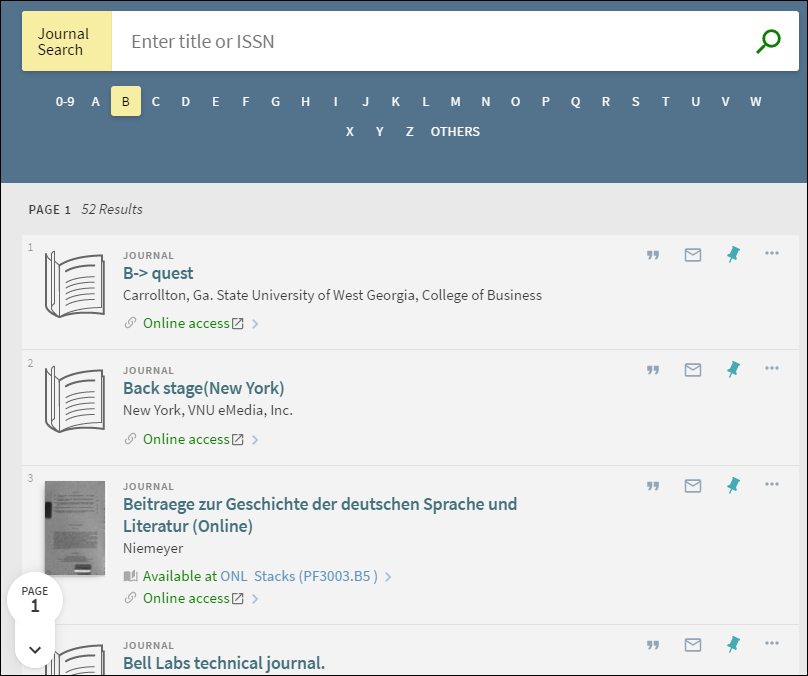Screen dimensions: 808x676
Task: Click citation icon for Bell Labs technical journal
Action: point(653,645)
